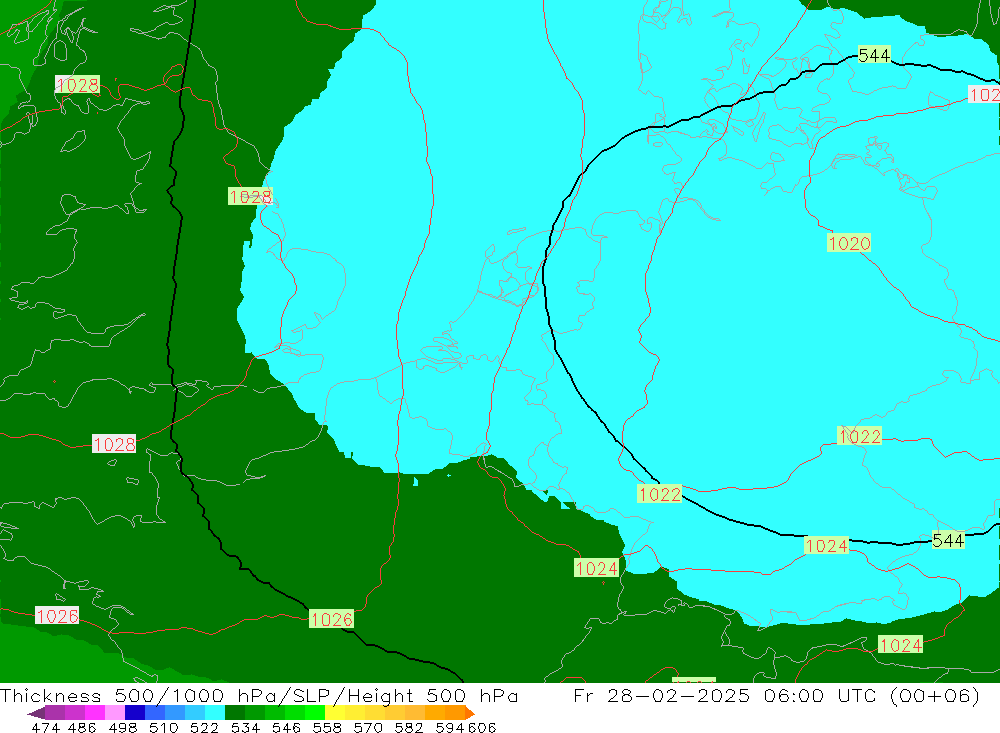Click legend value 498
1000x733 pixels.
pos(122,727)
